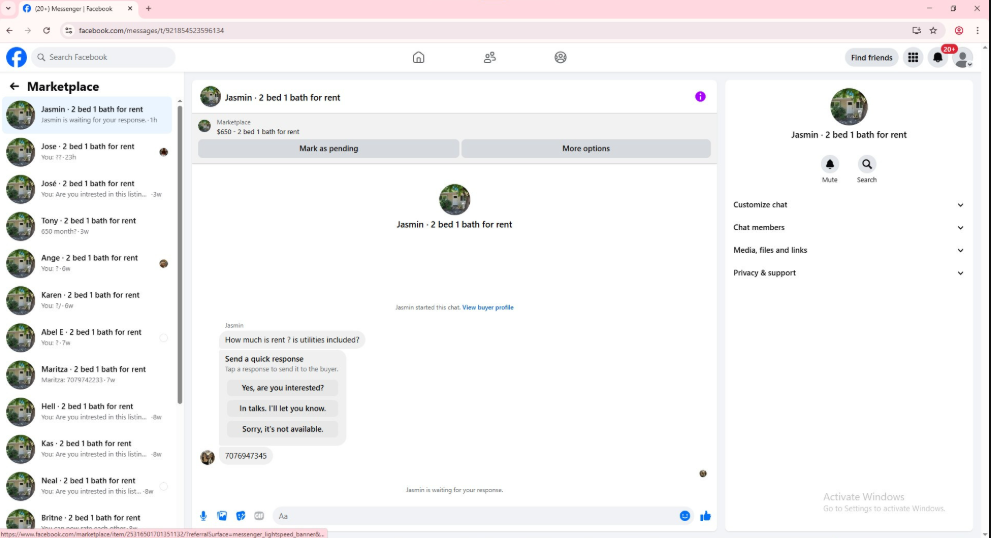Open Chrome three-dot menu
The width and height of the screenshot is (991, 538).
[x=978, y=30]
